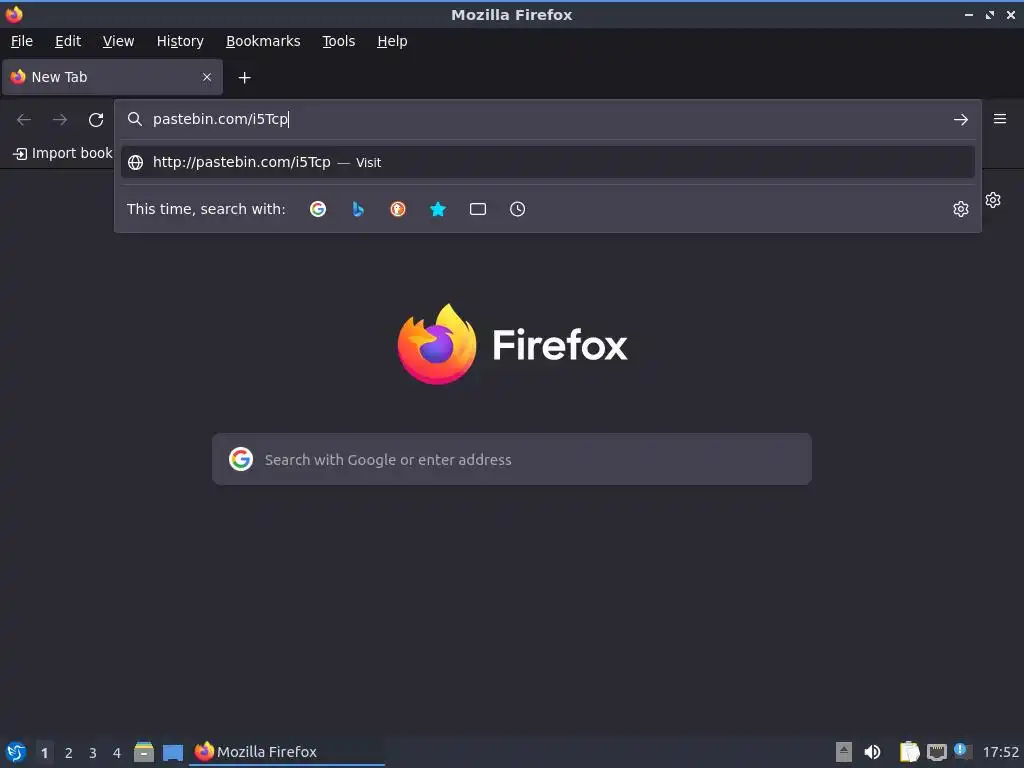This screenshot has width=1024, height=768.
Task: Focus the Search with Google page box
Action: click(512, 459)
